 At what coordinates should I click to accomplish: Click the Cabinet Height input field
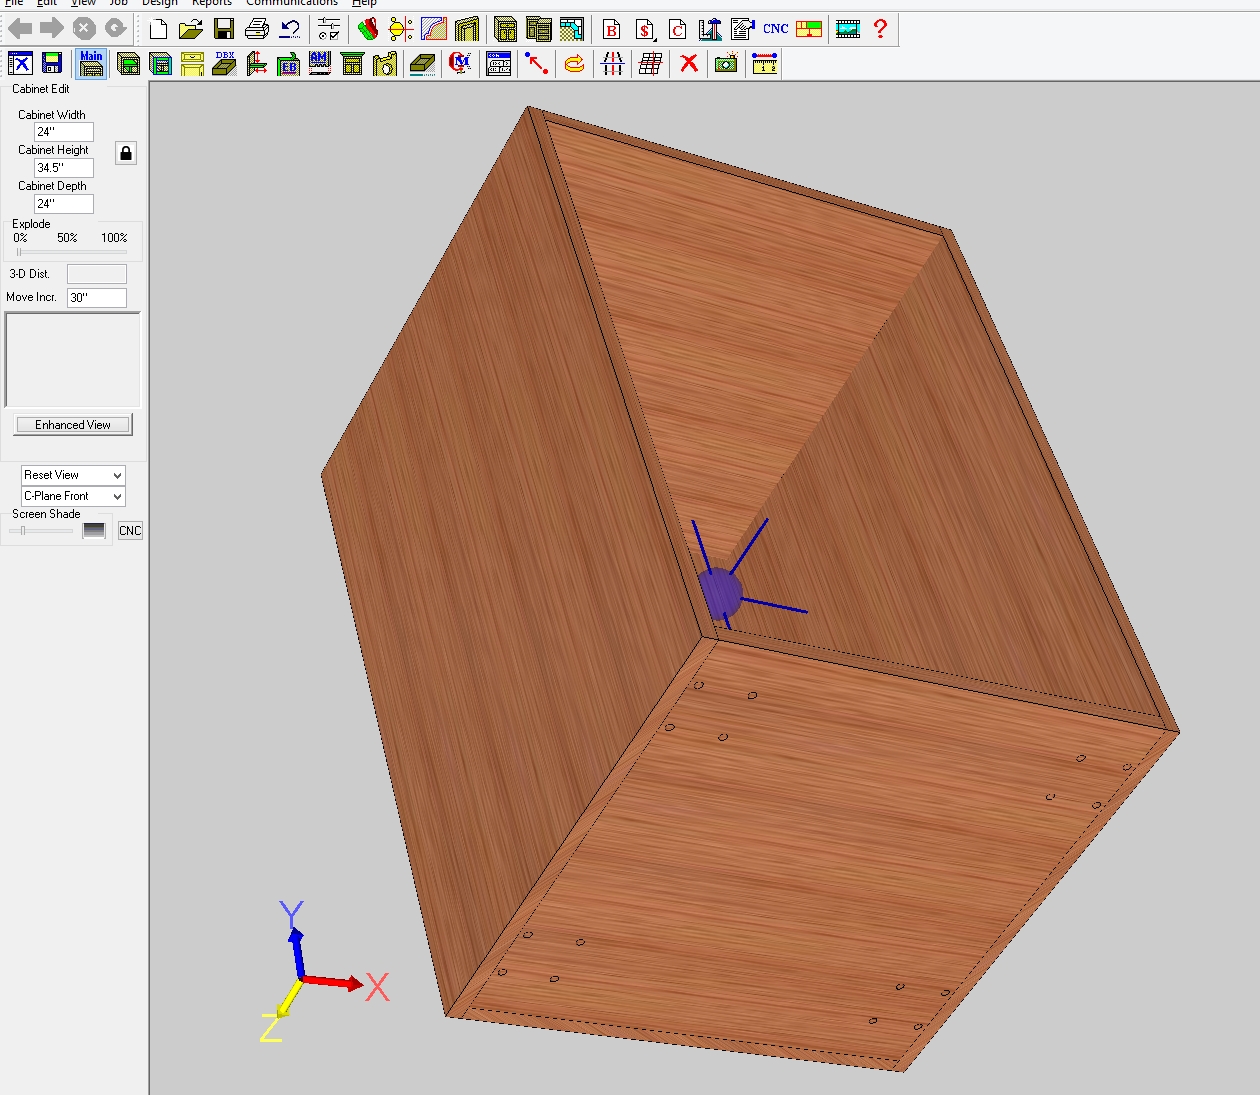64,168
